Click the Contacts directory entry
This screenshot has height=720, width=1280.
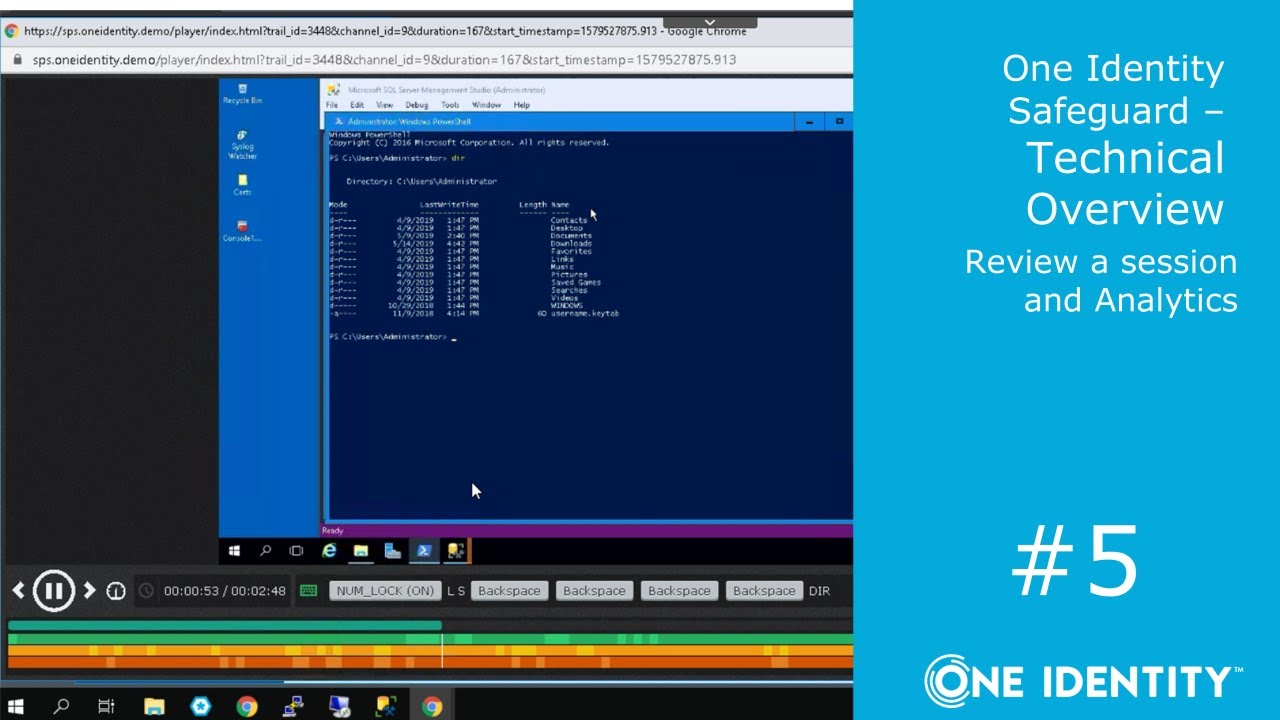[x=569, y=220]
